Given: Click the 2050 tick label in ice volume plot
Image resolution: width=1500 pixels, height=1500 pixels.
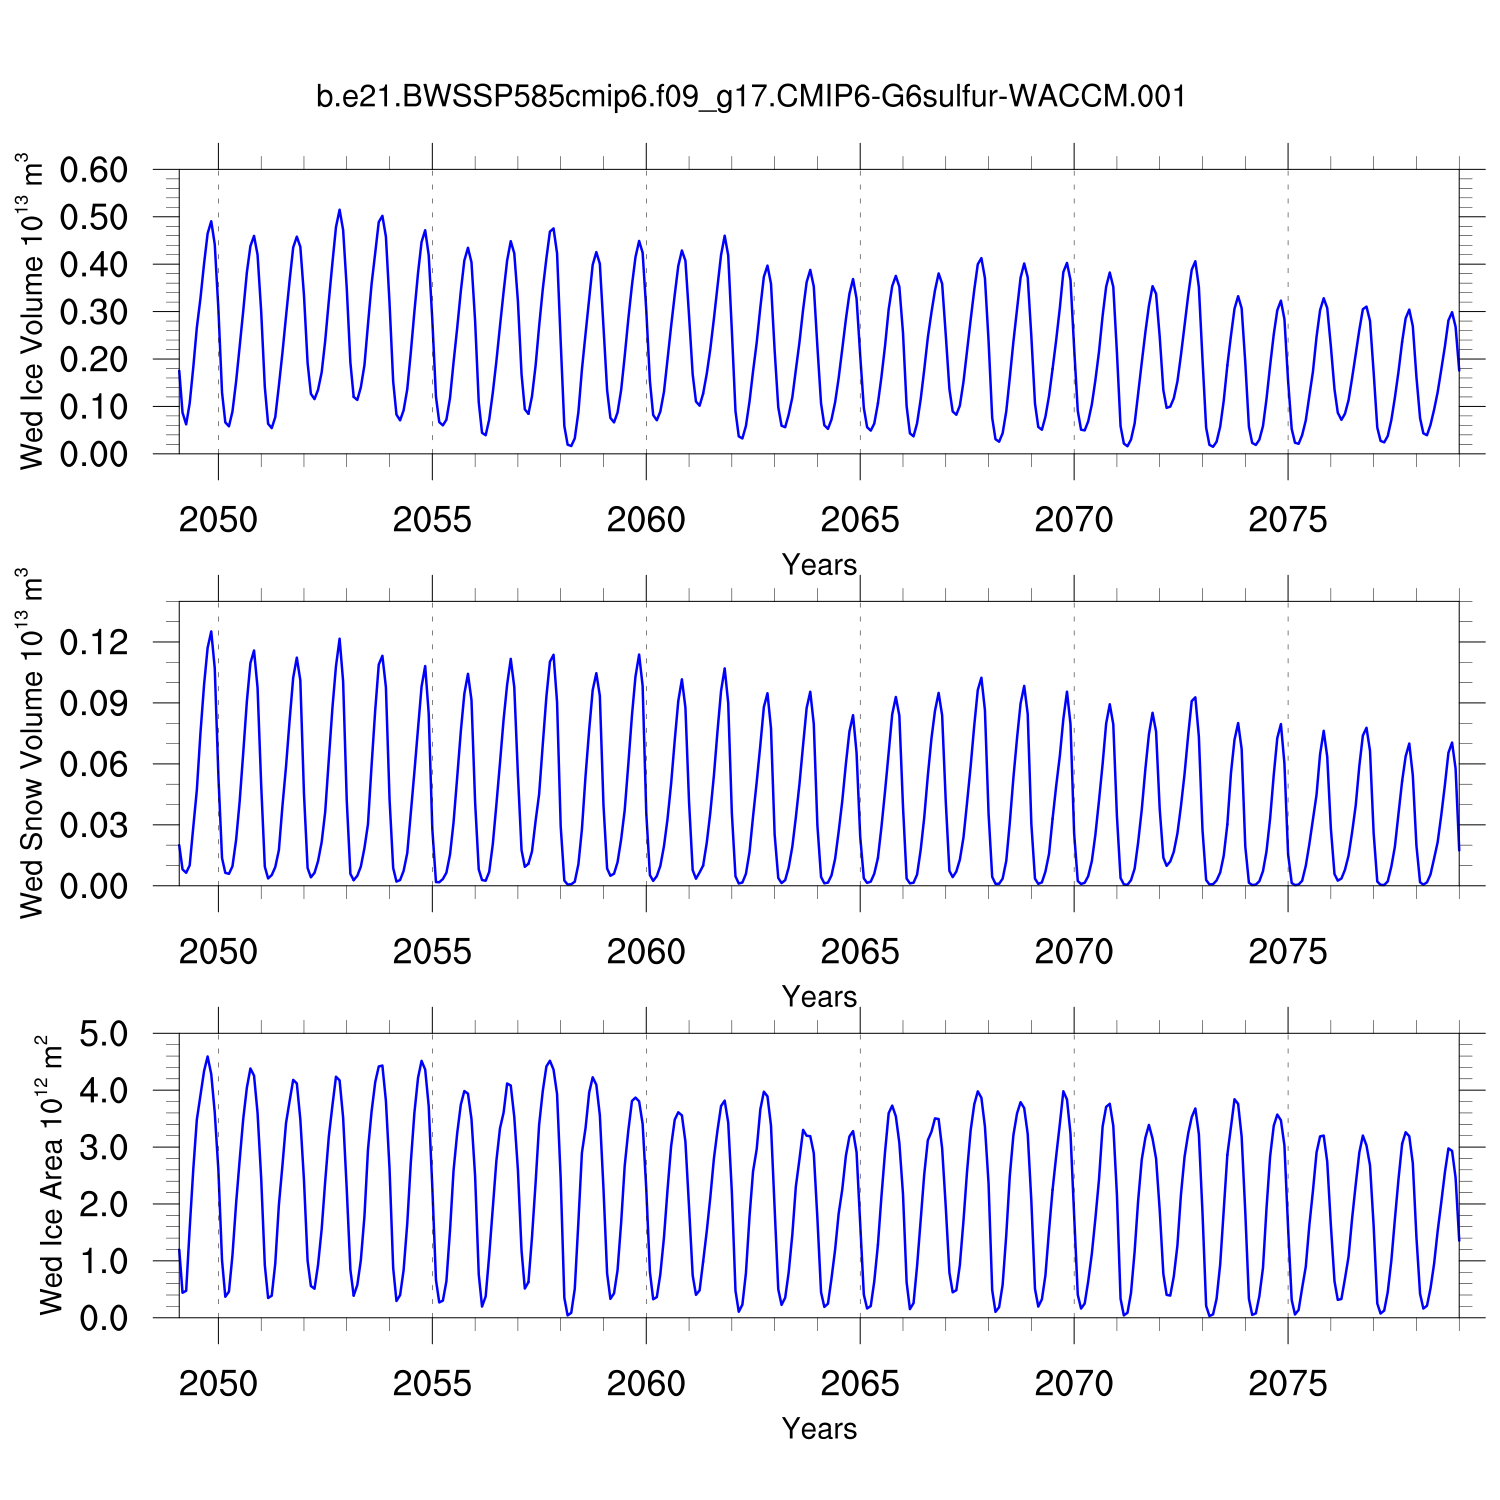Looking at the screenshot, I should click(218, 520).
